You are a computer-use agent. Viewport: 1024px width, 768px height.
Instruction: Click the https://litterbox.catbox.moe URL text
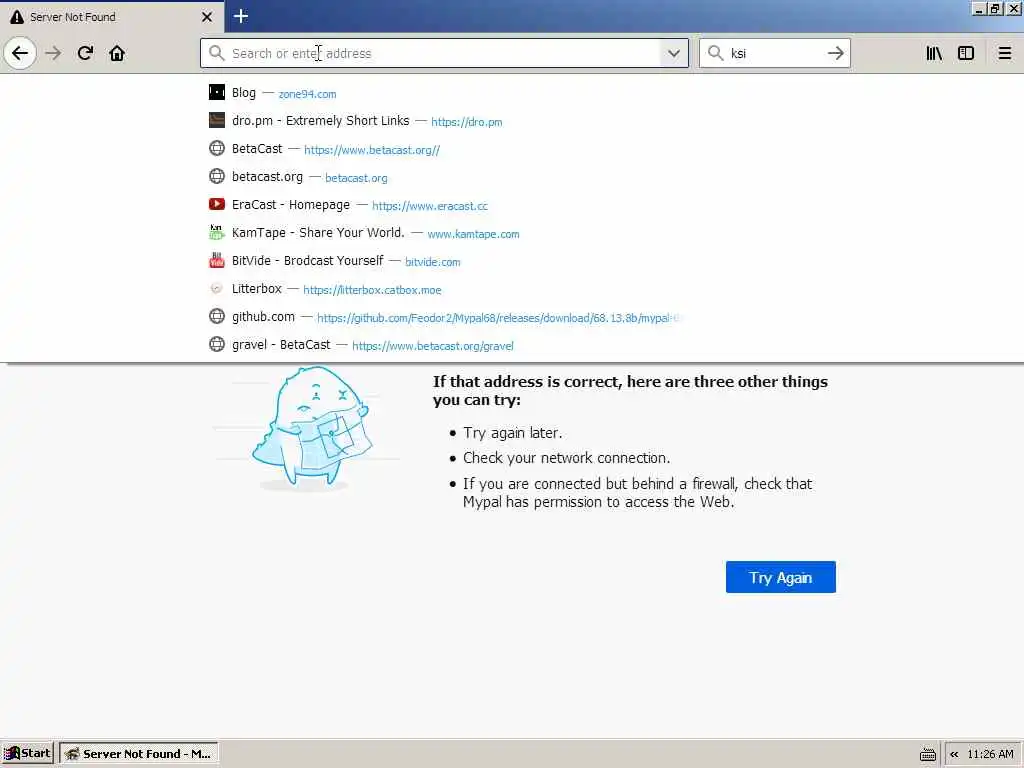click(x=372, y=291)
